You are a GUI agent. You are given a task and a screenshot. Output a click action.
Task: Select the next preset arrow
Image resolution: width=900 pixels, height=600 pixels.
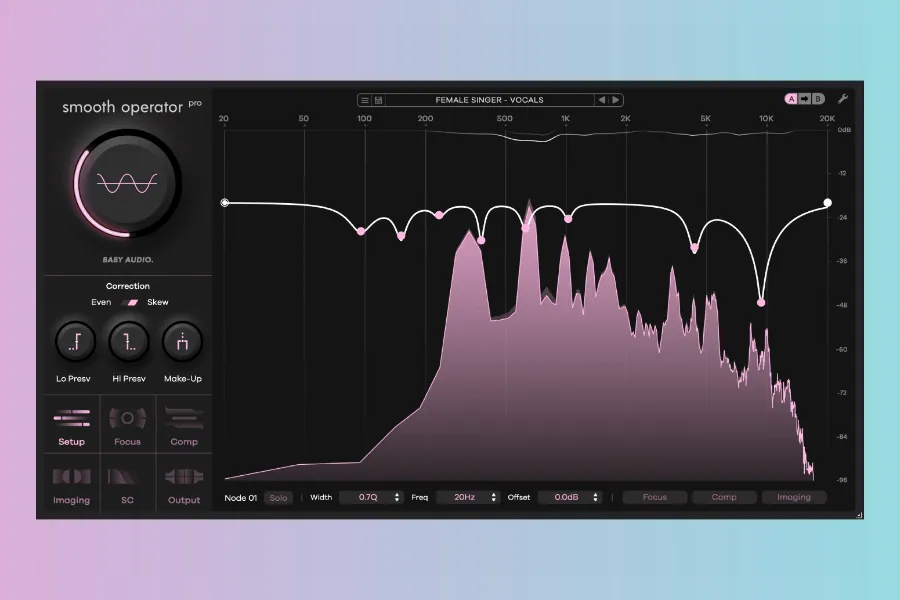click(x=616, y=100)
